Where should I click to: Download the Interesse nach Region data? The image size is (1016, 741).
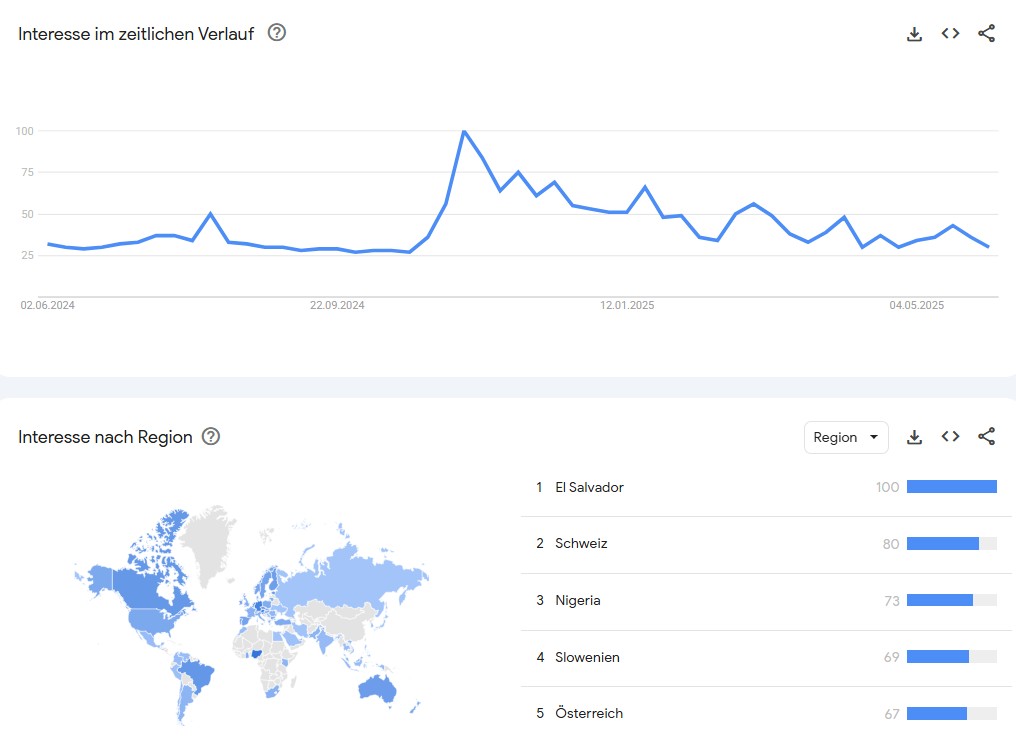914,437
